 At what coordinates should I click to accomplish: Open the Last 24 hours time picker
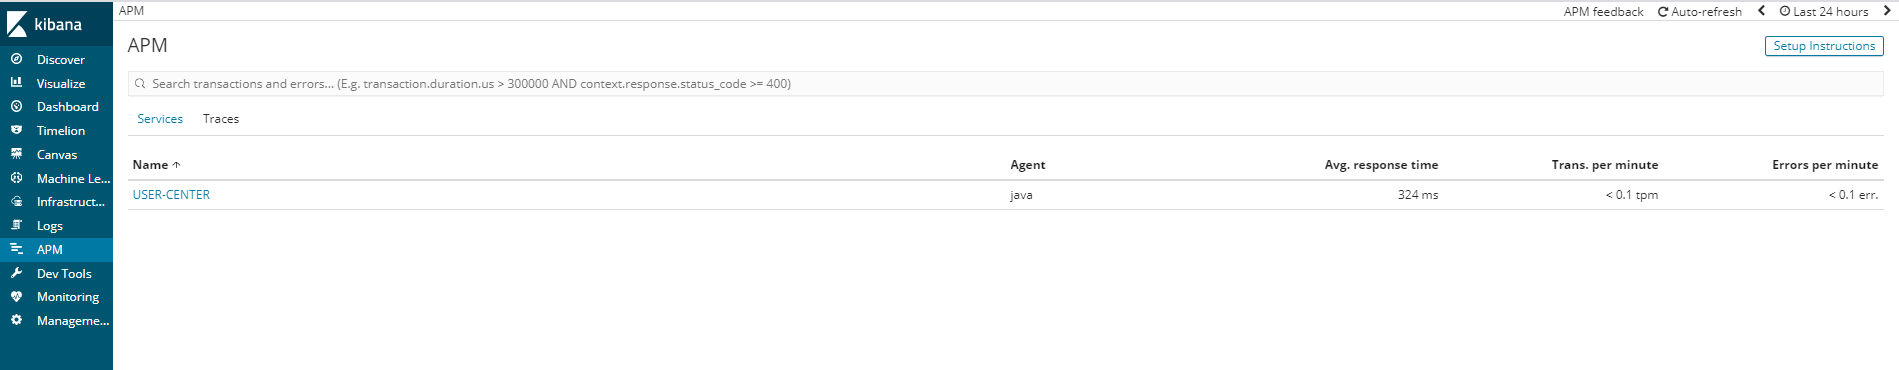pos(1824,12)
